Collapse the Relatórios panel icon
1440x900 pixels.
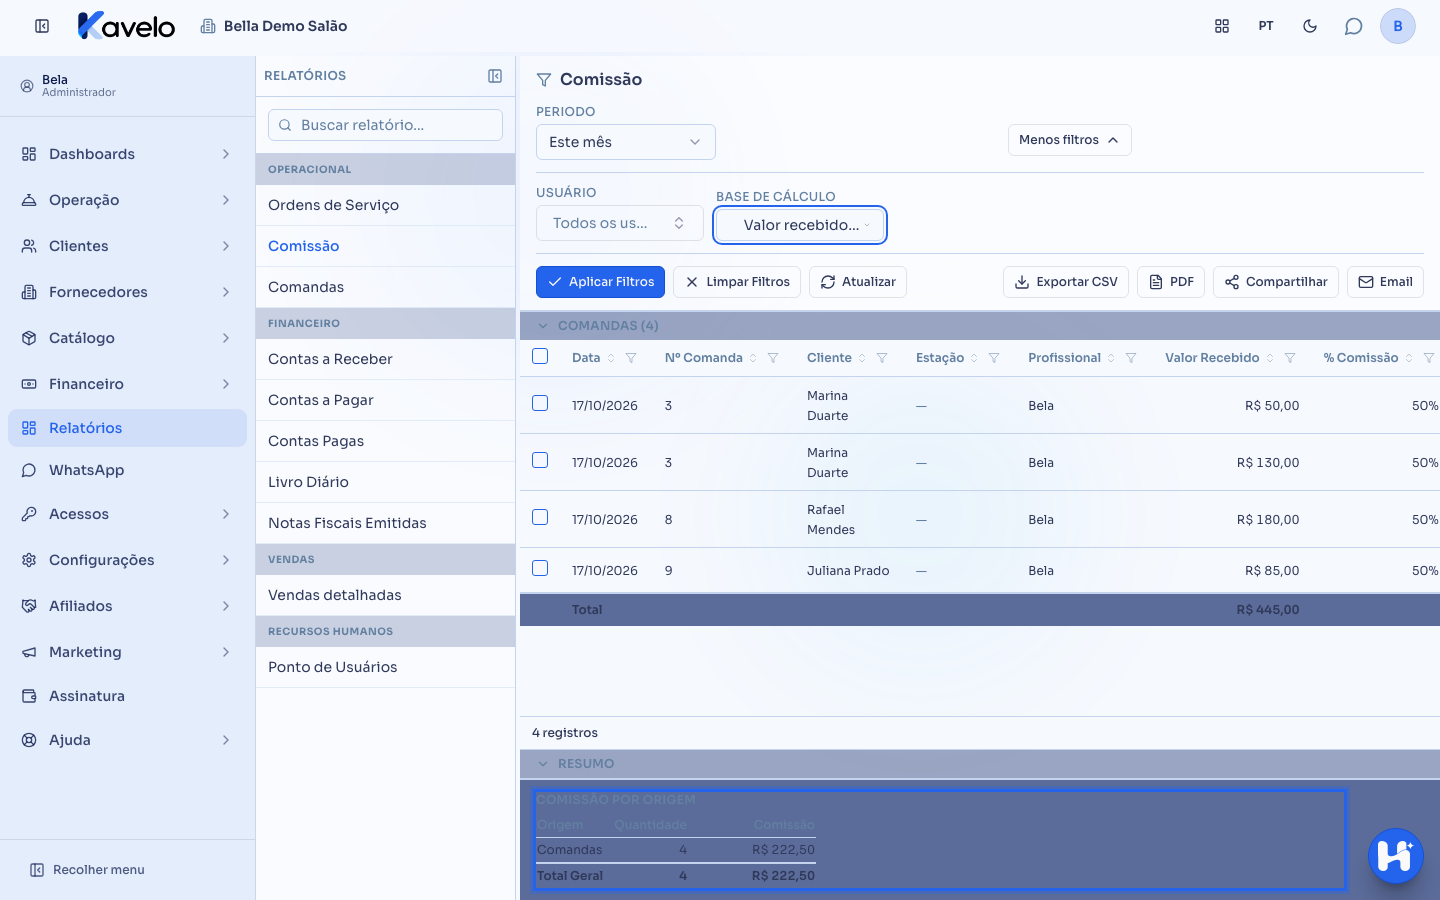[495, 76]
